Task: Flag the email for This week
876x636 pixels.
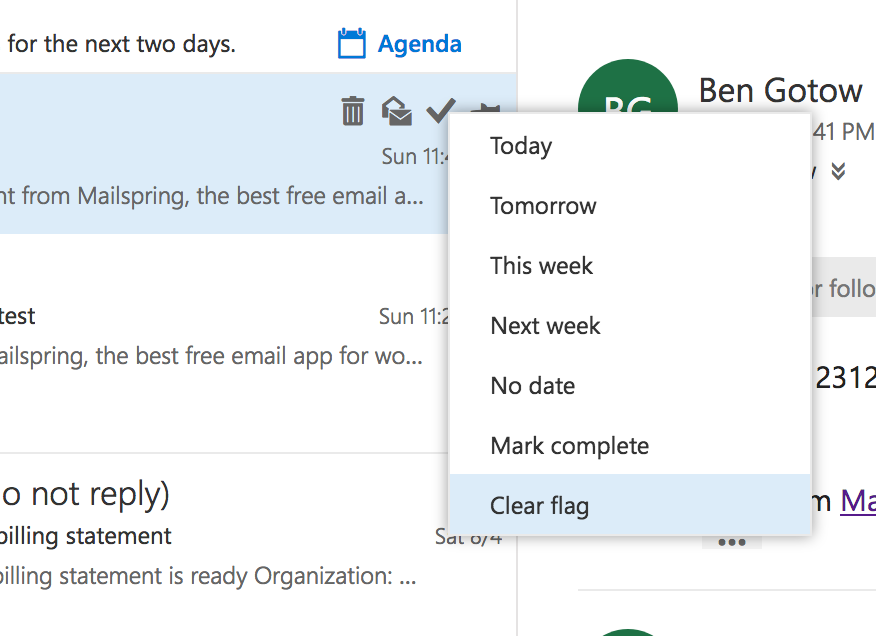Action: pos(541,266)
